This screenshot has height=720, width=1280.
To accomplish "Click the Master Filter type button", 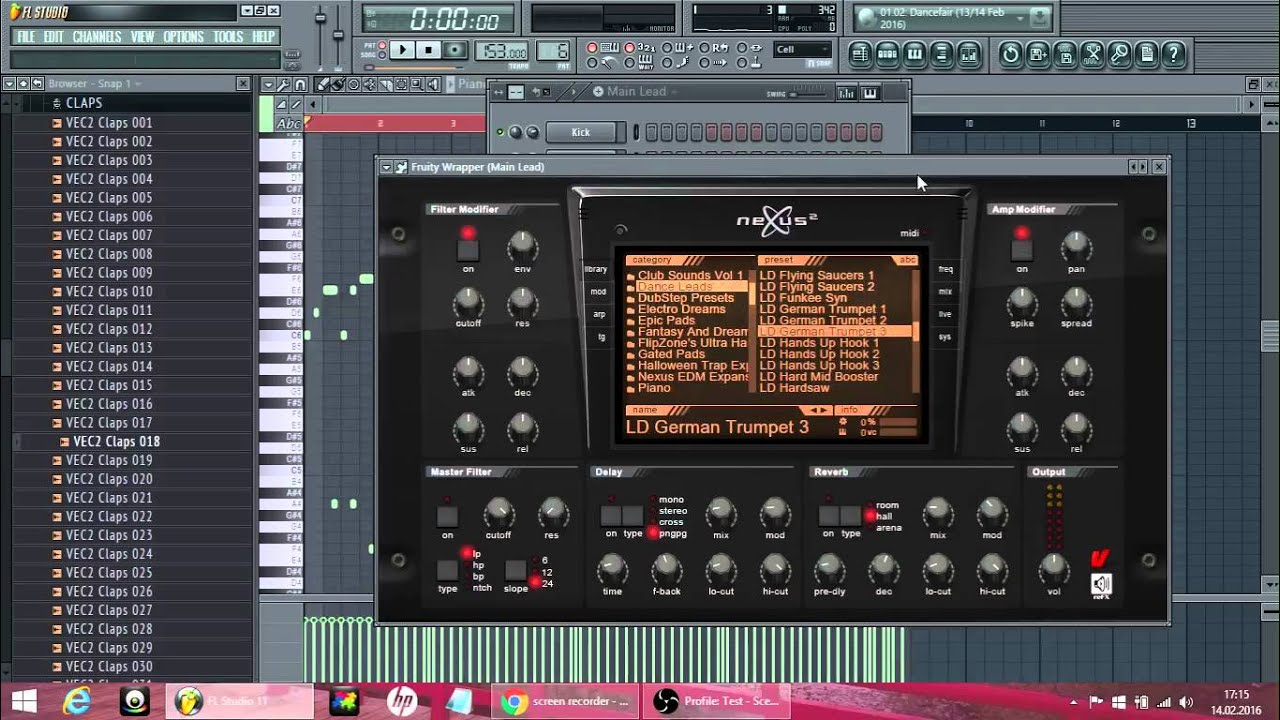I will coord(447,570).
